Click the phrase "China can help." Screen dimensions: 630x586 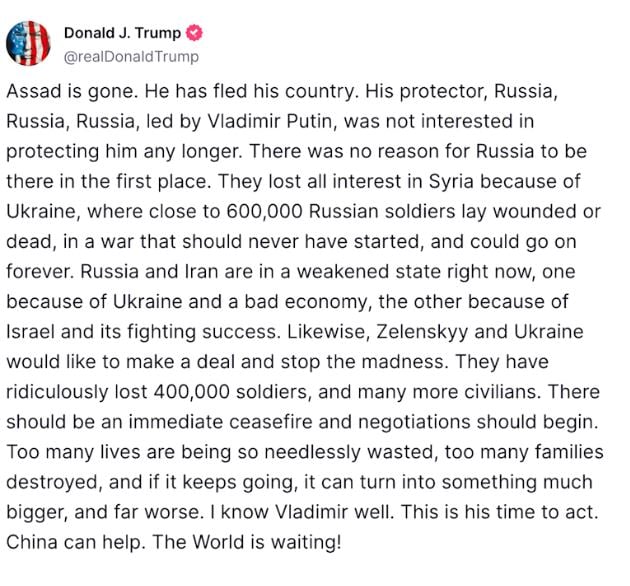click(x=76, y=543)
